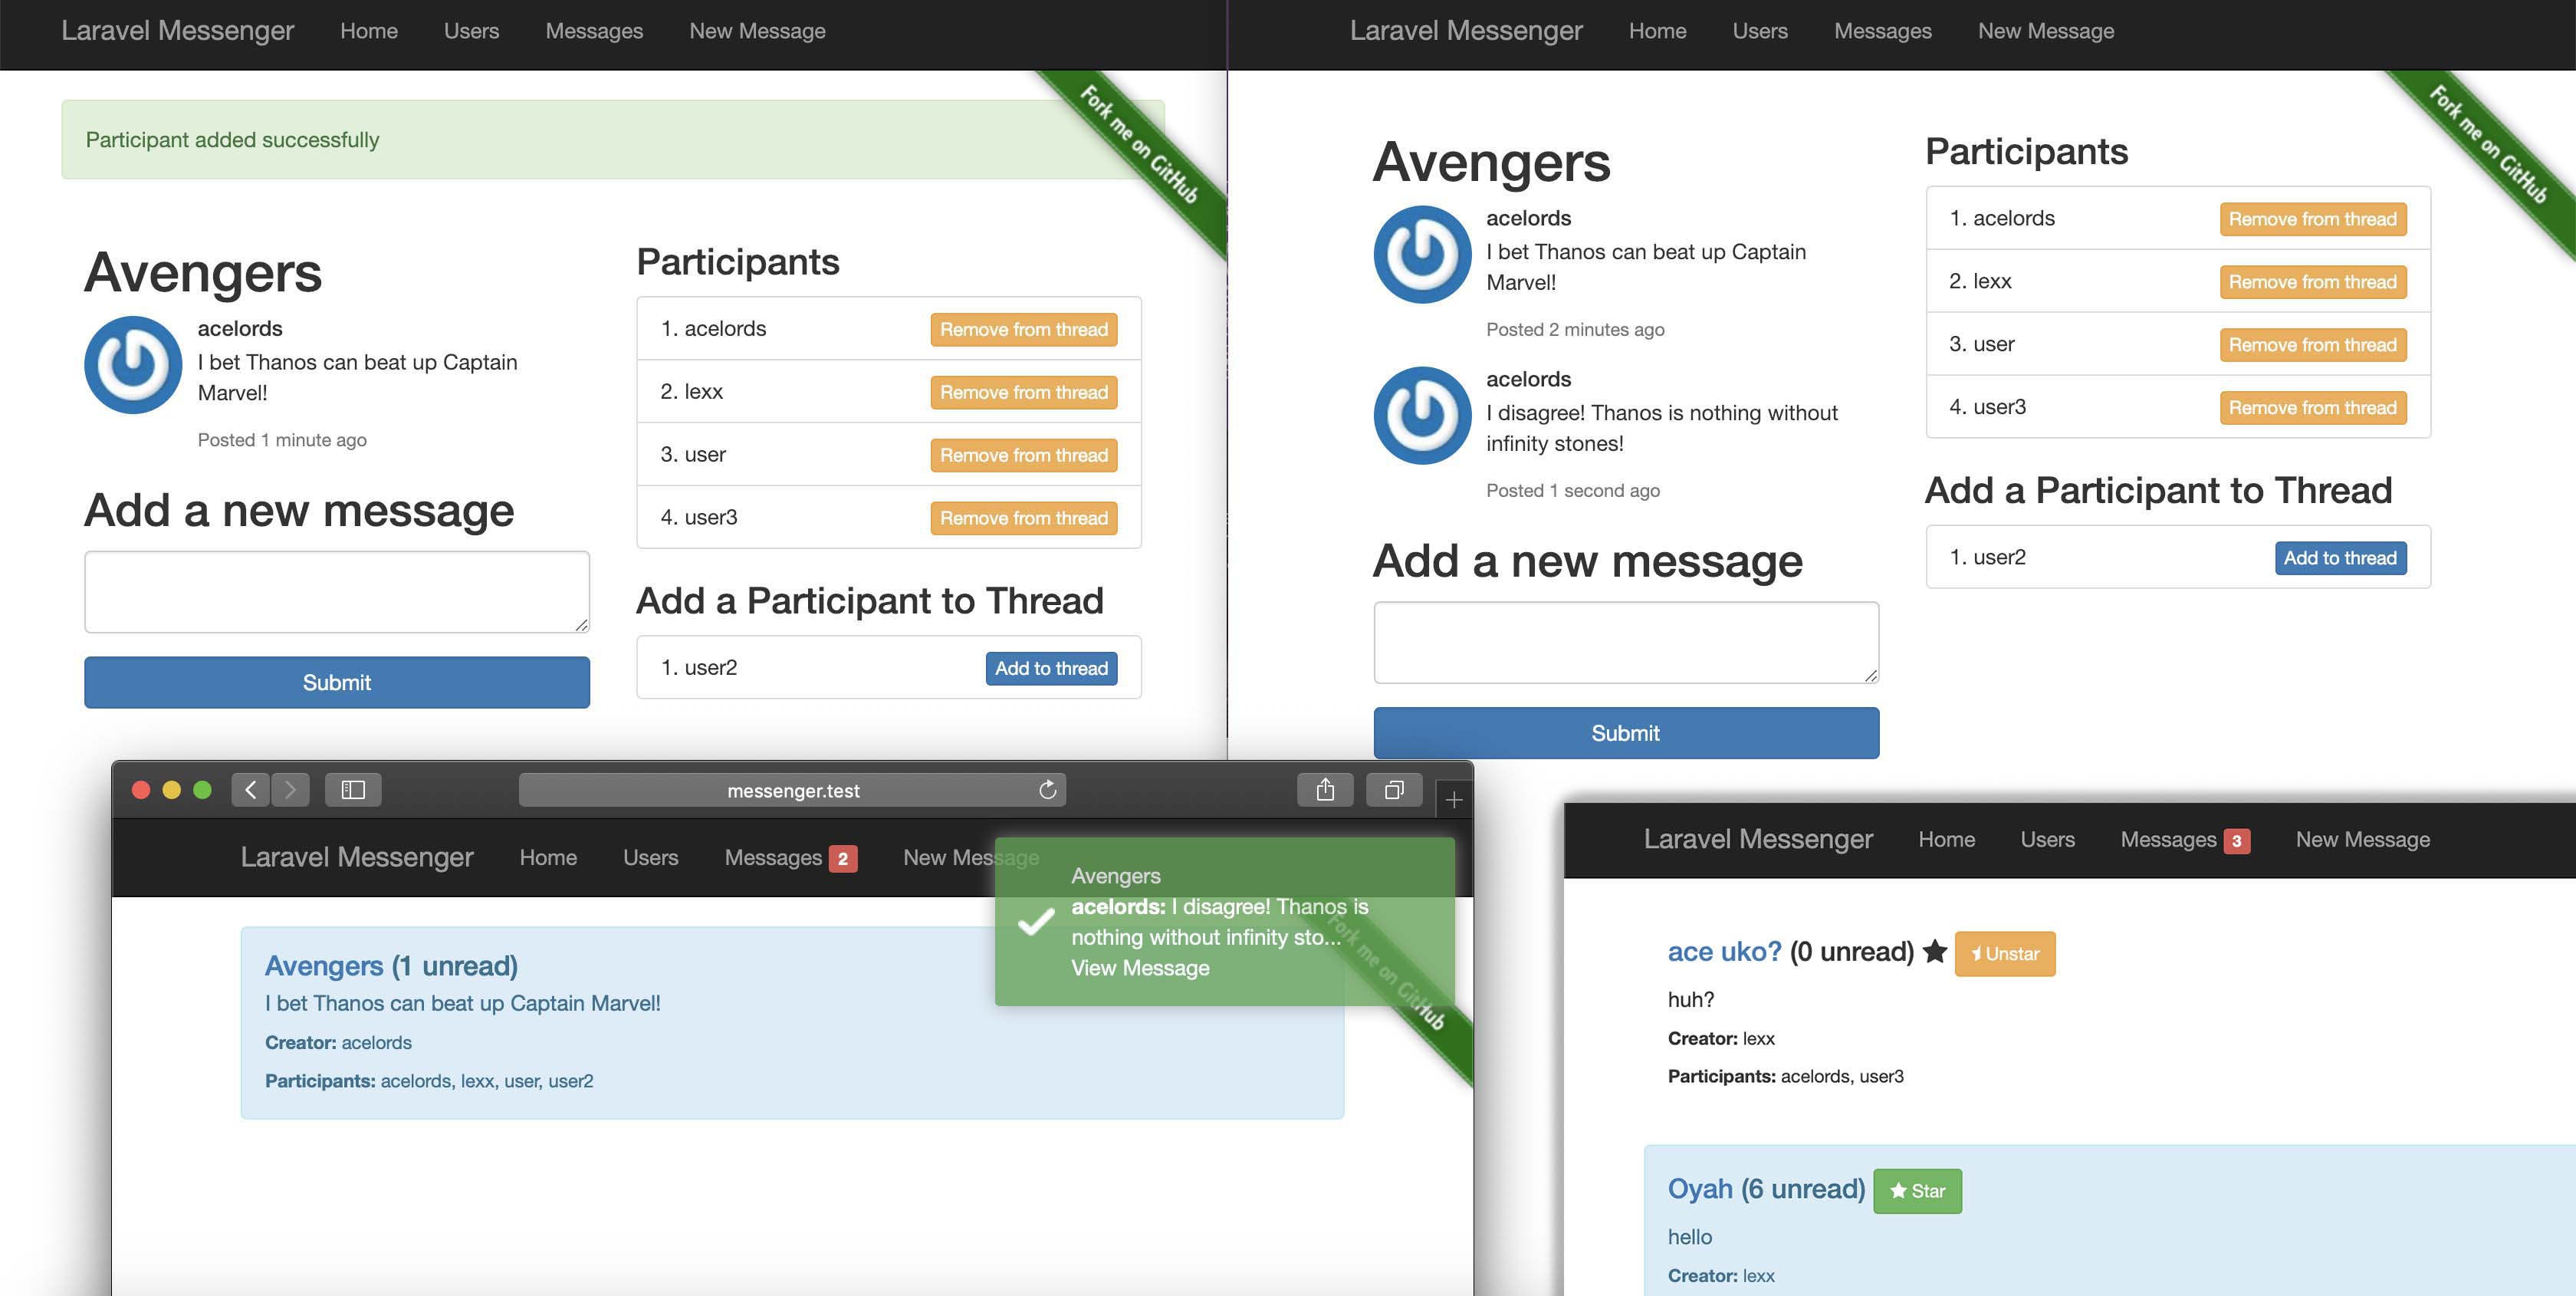The image size is (2576, 1296).
Task: Reload the messenger.test page
Action: 1047,790
